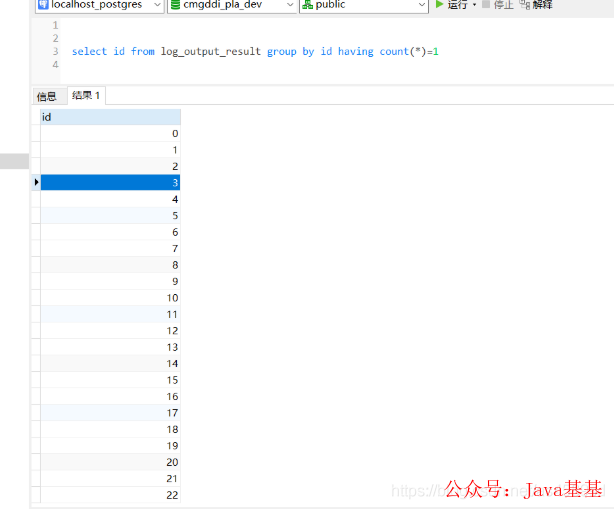Select result row with id 11
The image size is (614, 509).
(x=110, y=314)
